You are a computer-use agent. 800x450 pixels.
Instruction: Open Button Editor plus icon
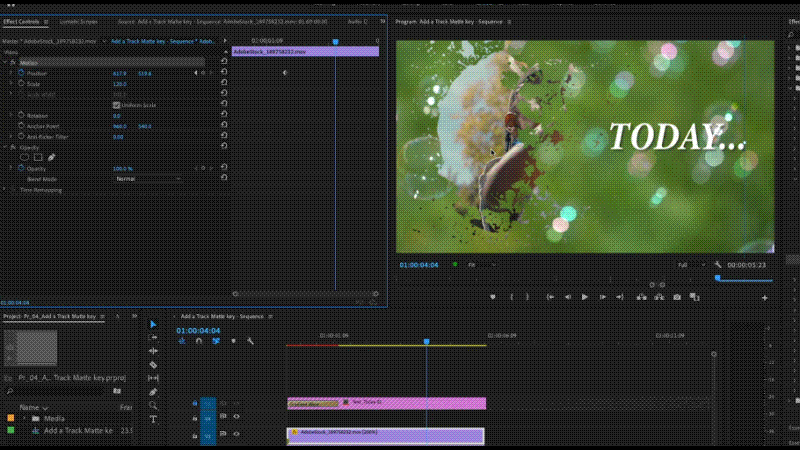tap(764, 297)
